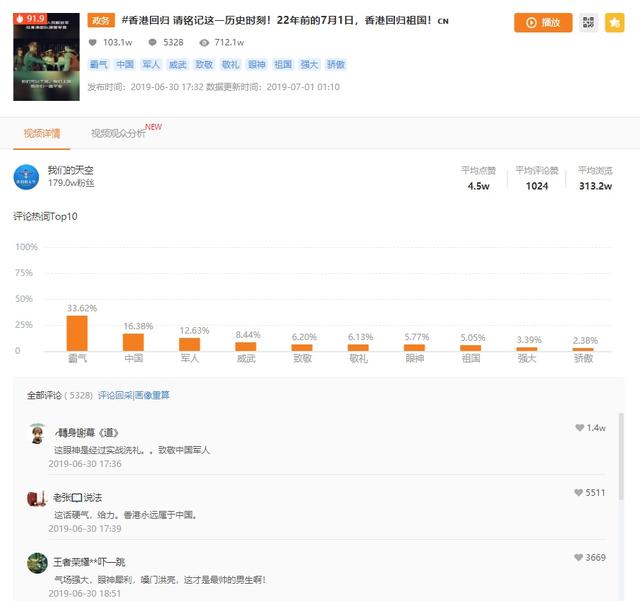Click the heart icon with 5511 likes
Viewport: 640px width, 601px height.
[x=578, y=492]
